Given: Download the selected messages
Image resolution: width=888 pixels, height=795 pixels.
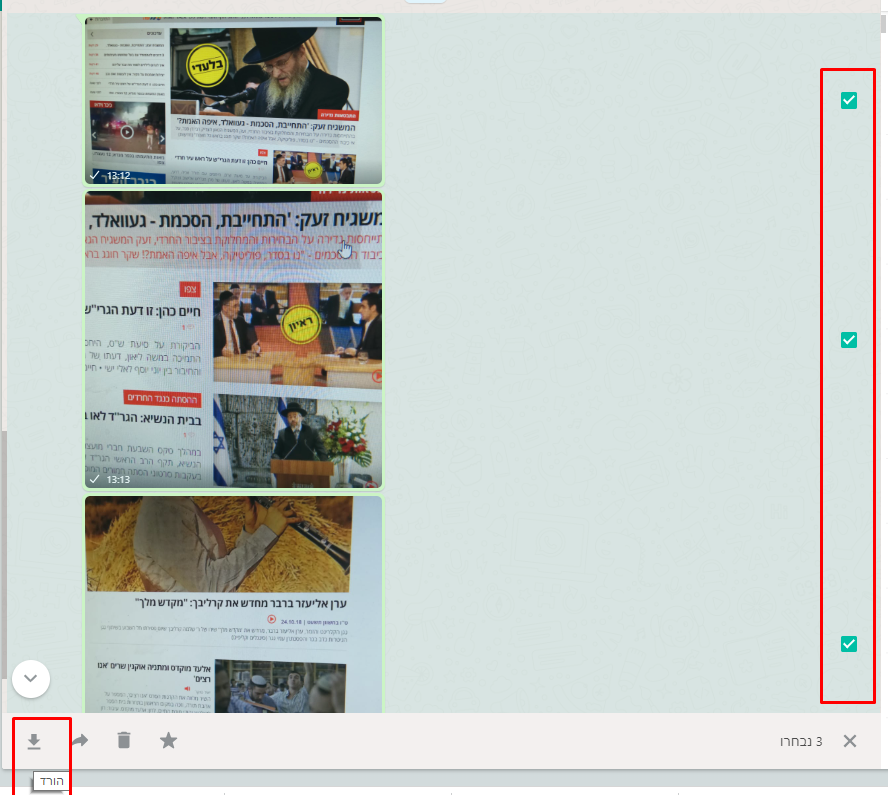Looking at the screenshot, I should pos(34,741).
